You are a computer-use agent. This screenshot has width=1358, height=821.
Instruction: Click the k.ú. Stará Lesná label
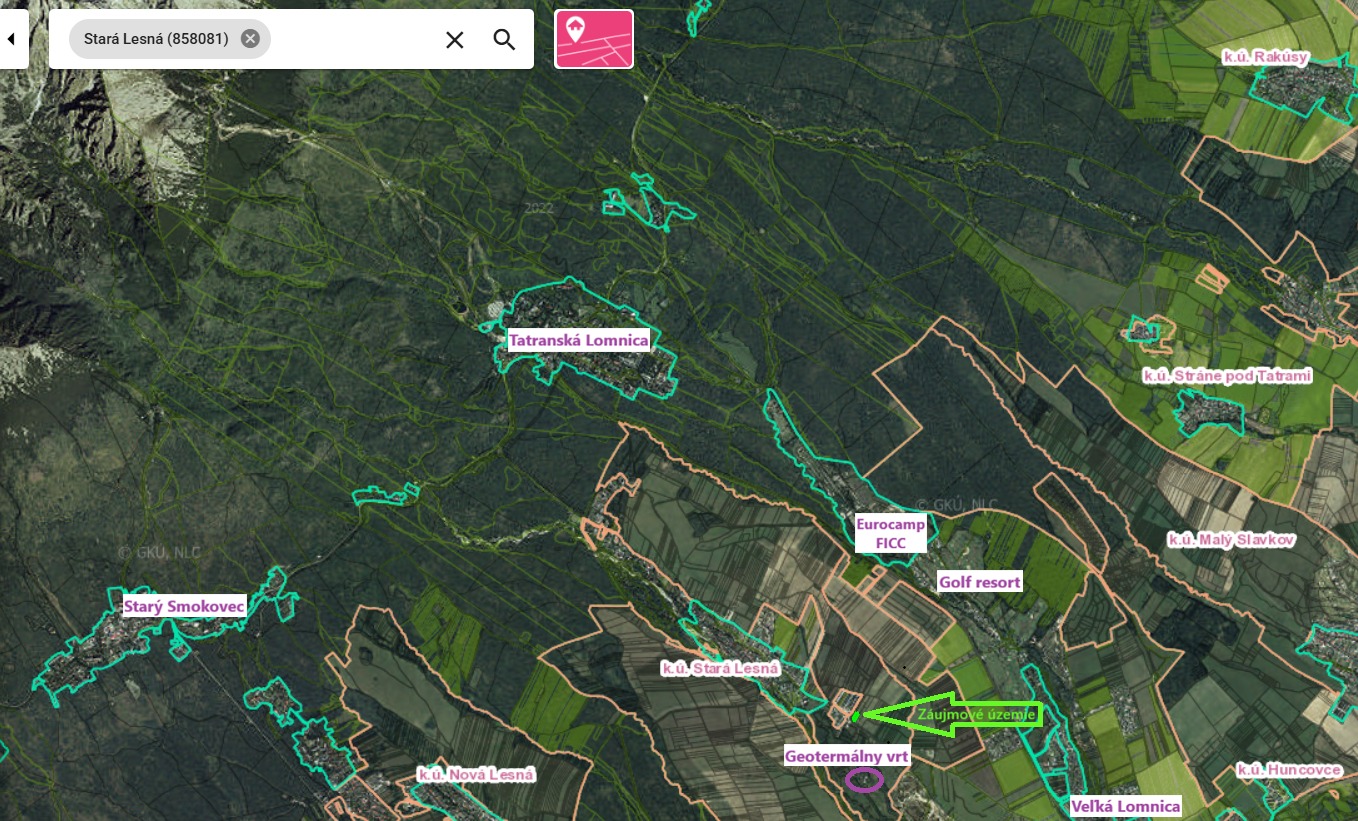[719, 668]
